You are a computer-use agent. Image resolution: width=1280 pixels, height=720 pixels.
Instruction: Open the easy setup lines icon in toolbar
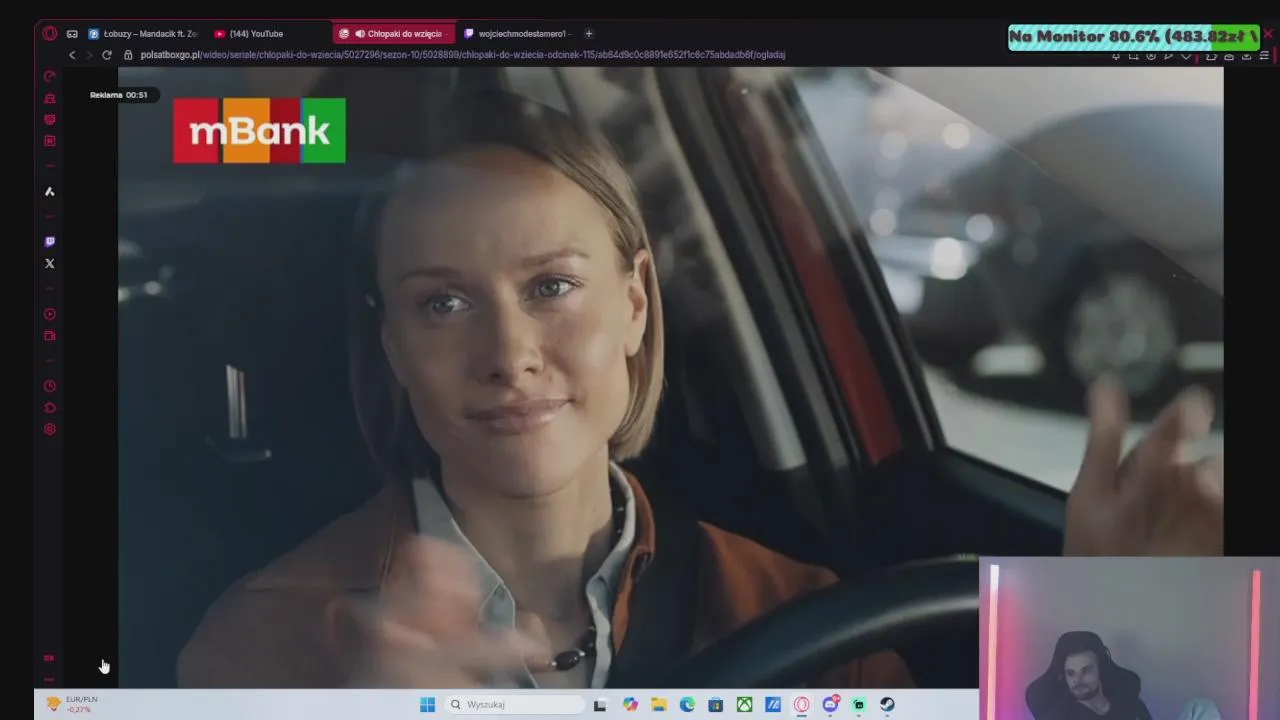tap(1263, 56)
